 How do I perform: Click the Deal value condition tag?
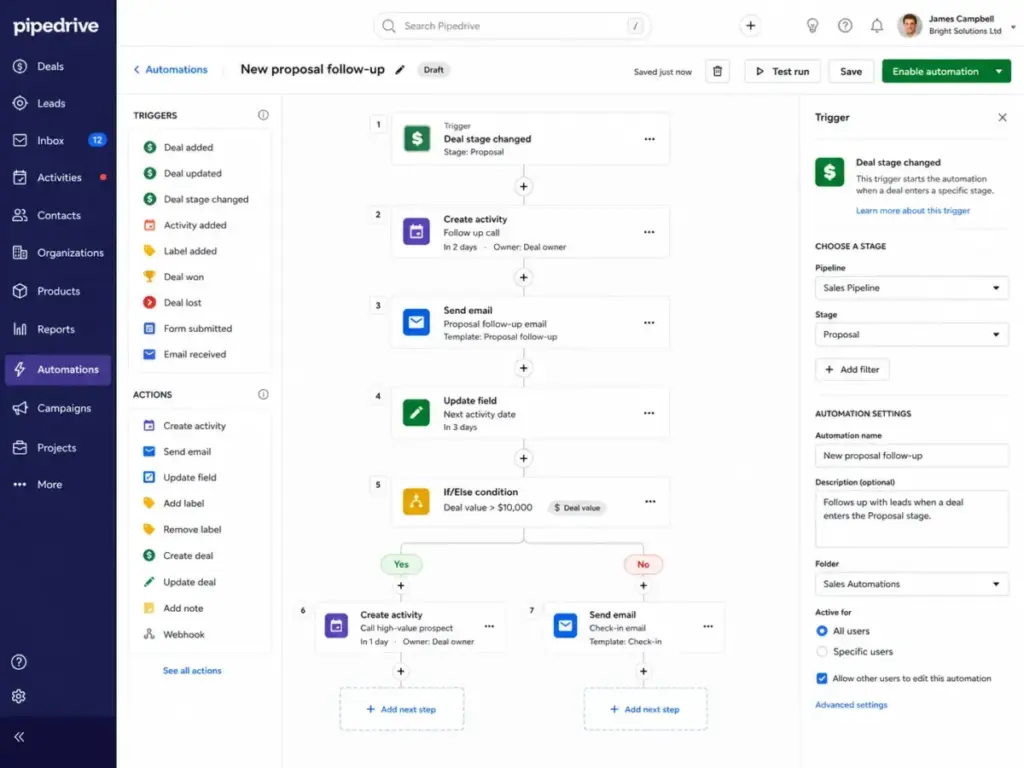577,508
